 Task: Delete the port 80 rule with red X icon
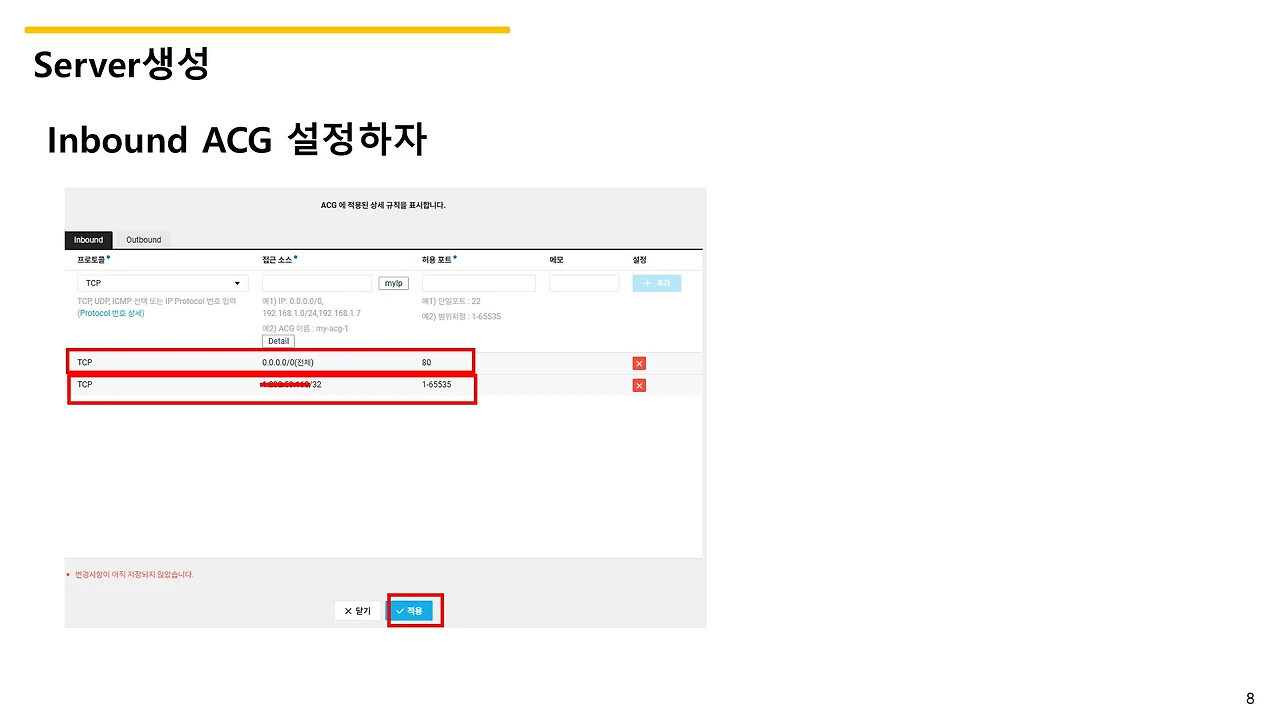click(x=639, y=363)
